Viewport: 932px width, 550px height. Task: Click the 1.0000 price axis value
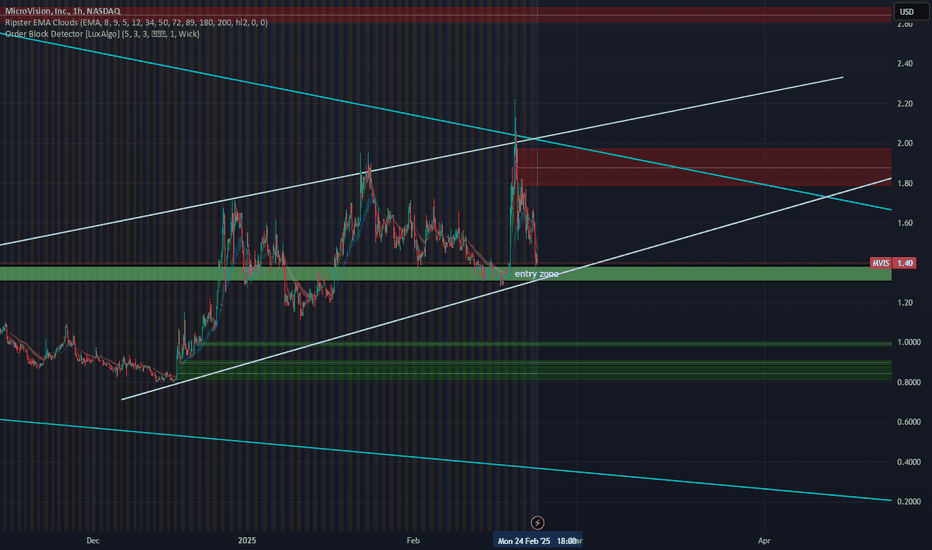tap(909, 342)
